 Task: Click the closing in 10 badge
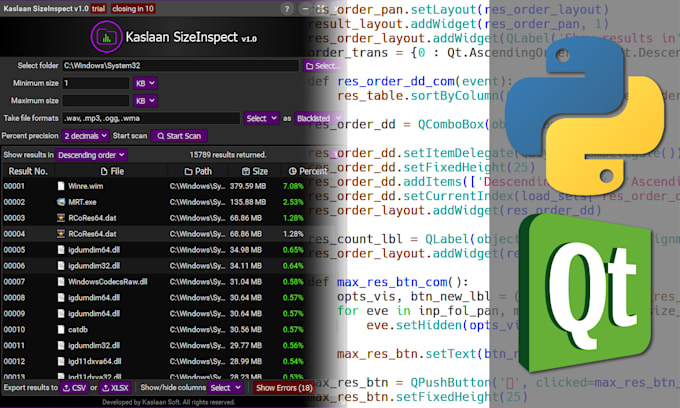coord(133,9)
